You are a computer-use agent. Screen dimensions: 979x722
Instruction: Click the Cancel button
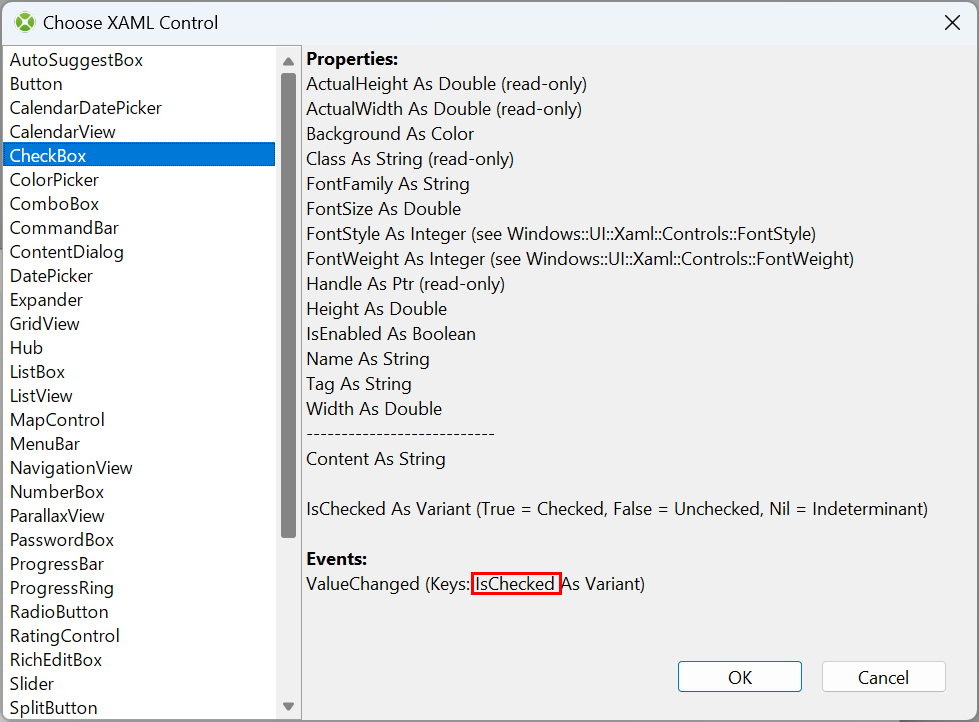(x=883, y=677)
